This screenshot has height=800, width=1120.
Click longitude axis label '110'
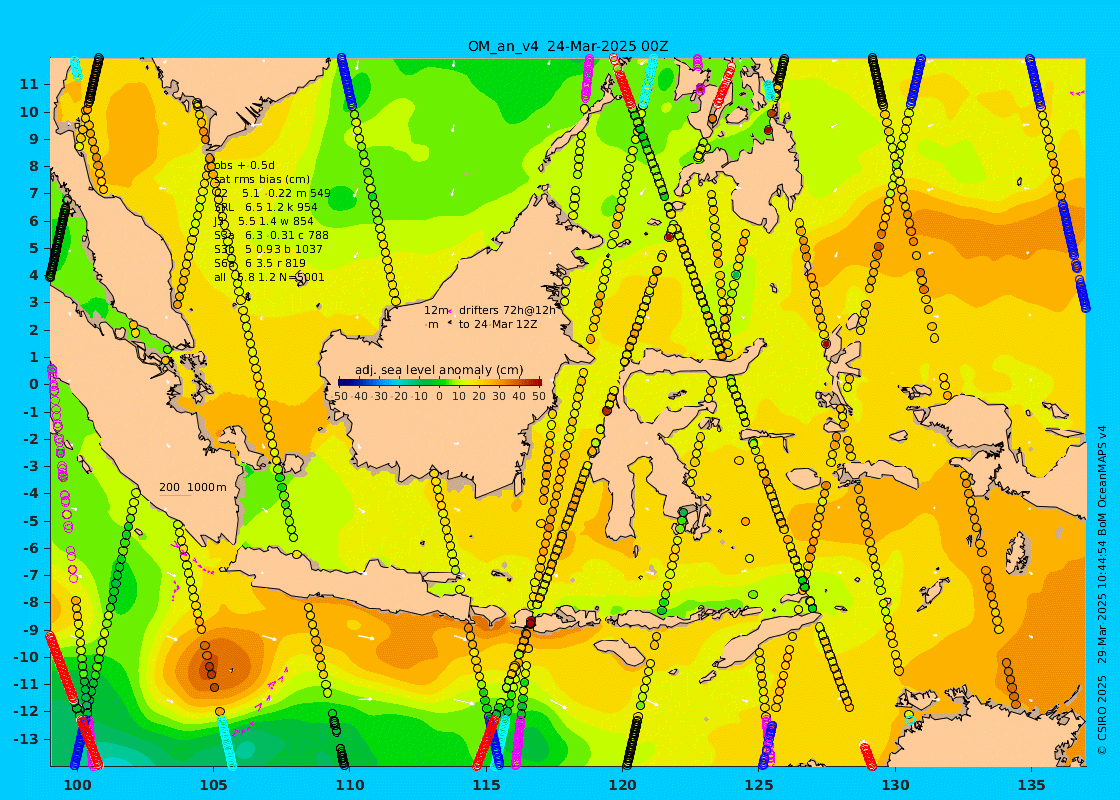[350, 784]
